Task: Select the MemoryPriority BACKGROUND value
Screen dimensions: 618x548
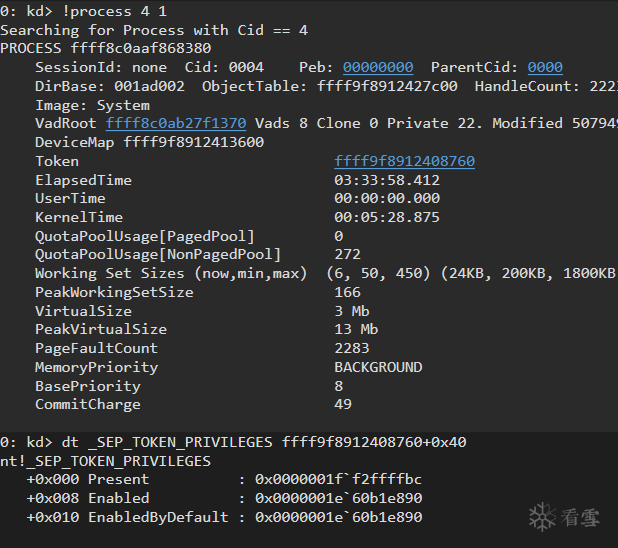Action: (x=378, y=367)
